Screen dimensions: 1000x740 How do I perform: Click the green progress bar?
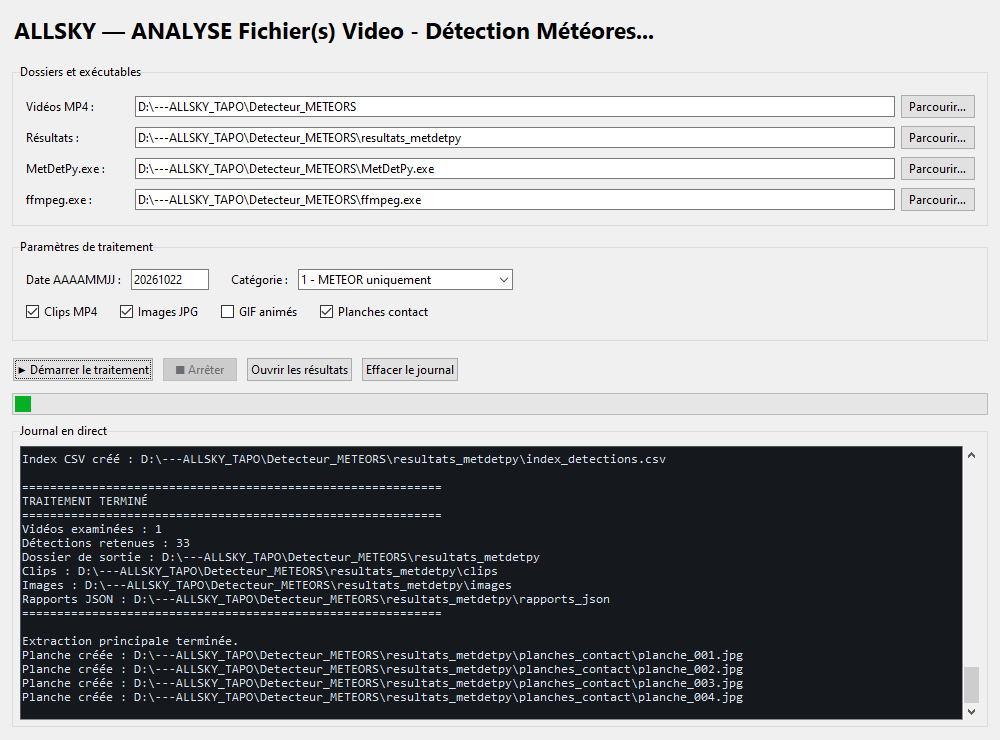point(500,404)
